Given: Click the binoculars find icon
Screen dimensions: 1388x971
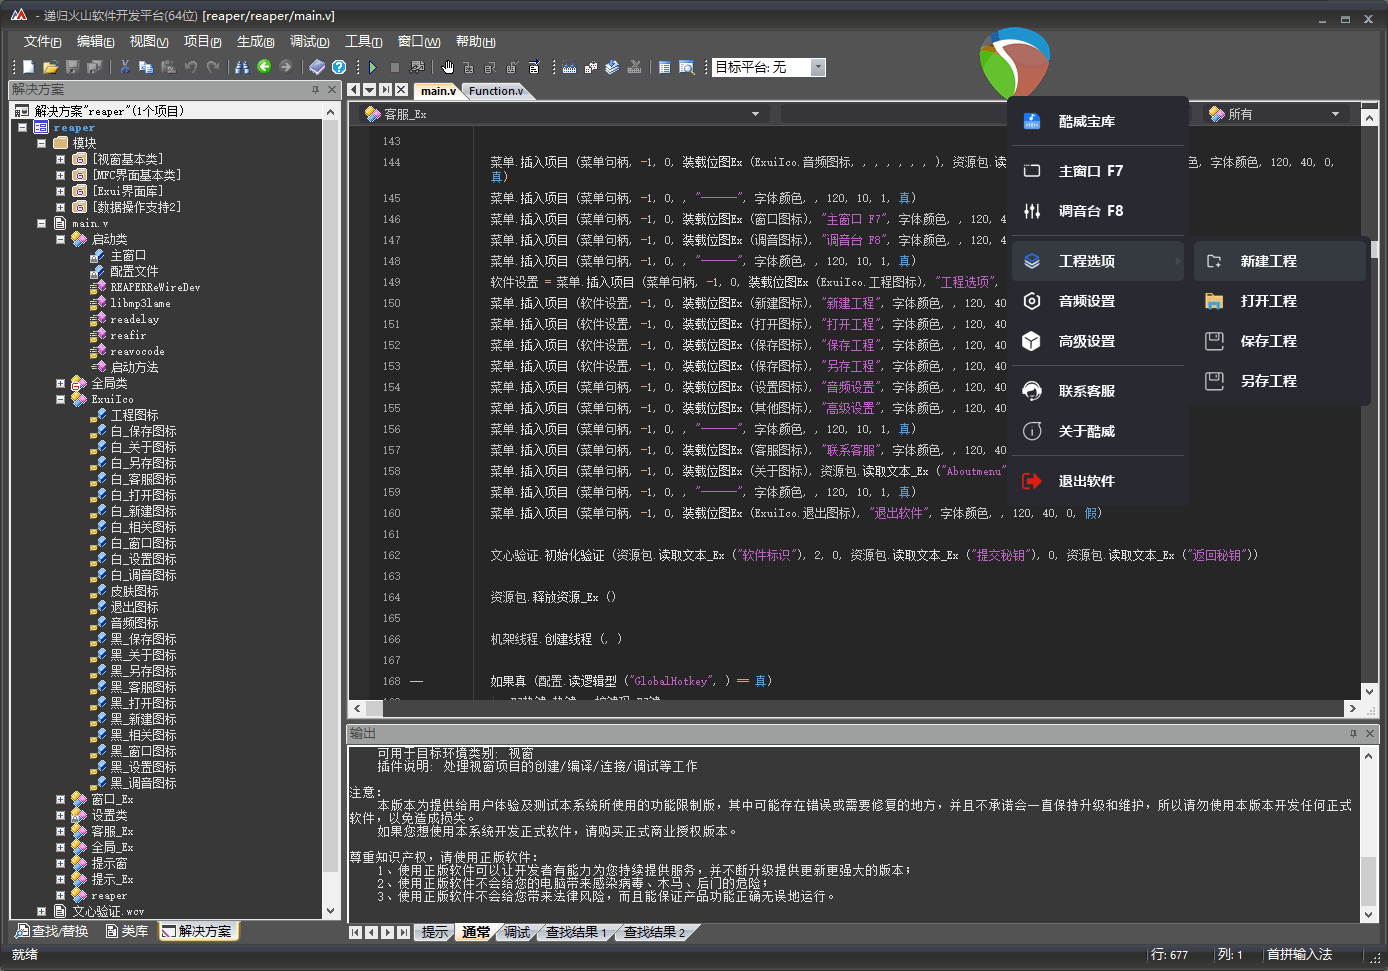Looking at the screenshot, I should [x=242, y=67].
